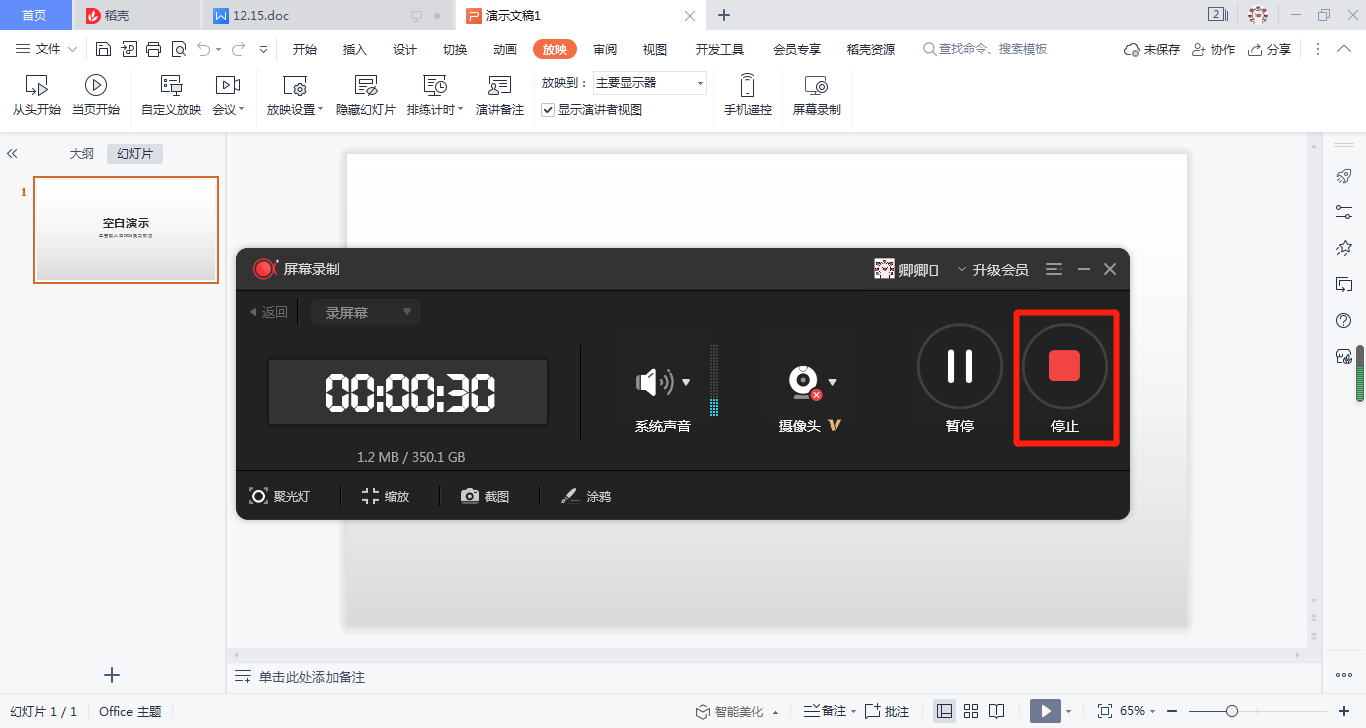Click the 截图 screenshot camera icon

[x=470, y=496]
